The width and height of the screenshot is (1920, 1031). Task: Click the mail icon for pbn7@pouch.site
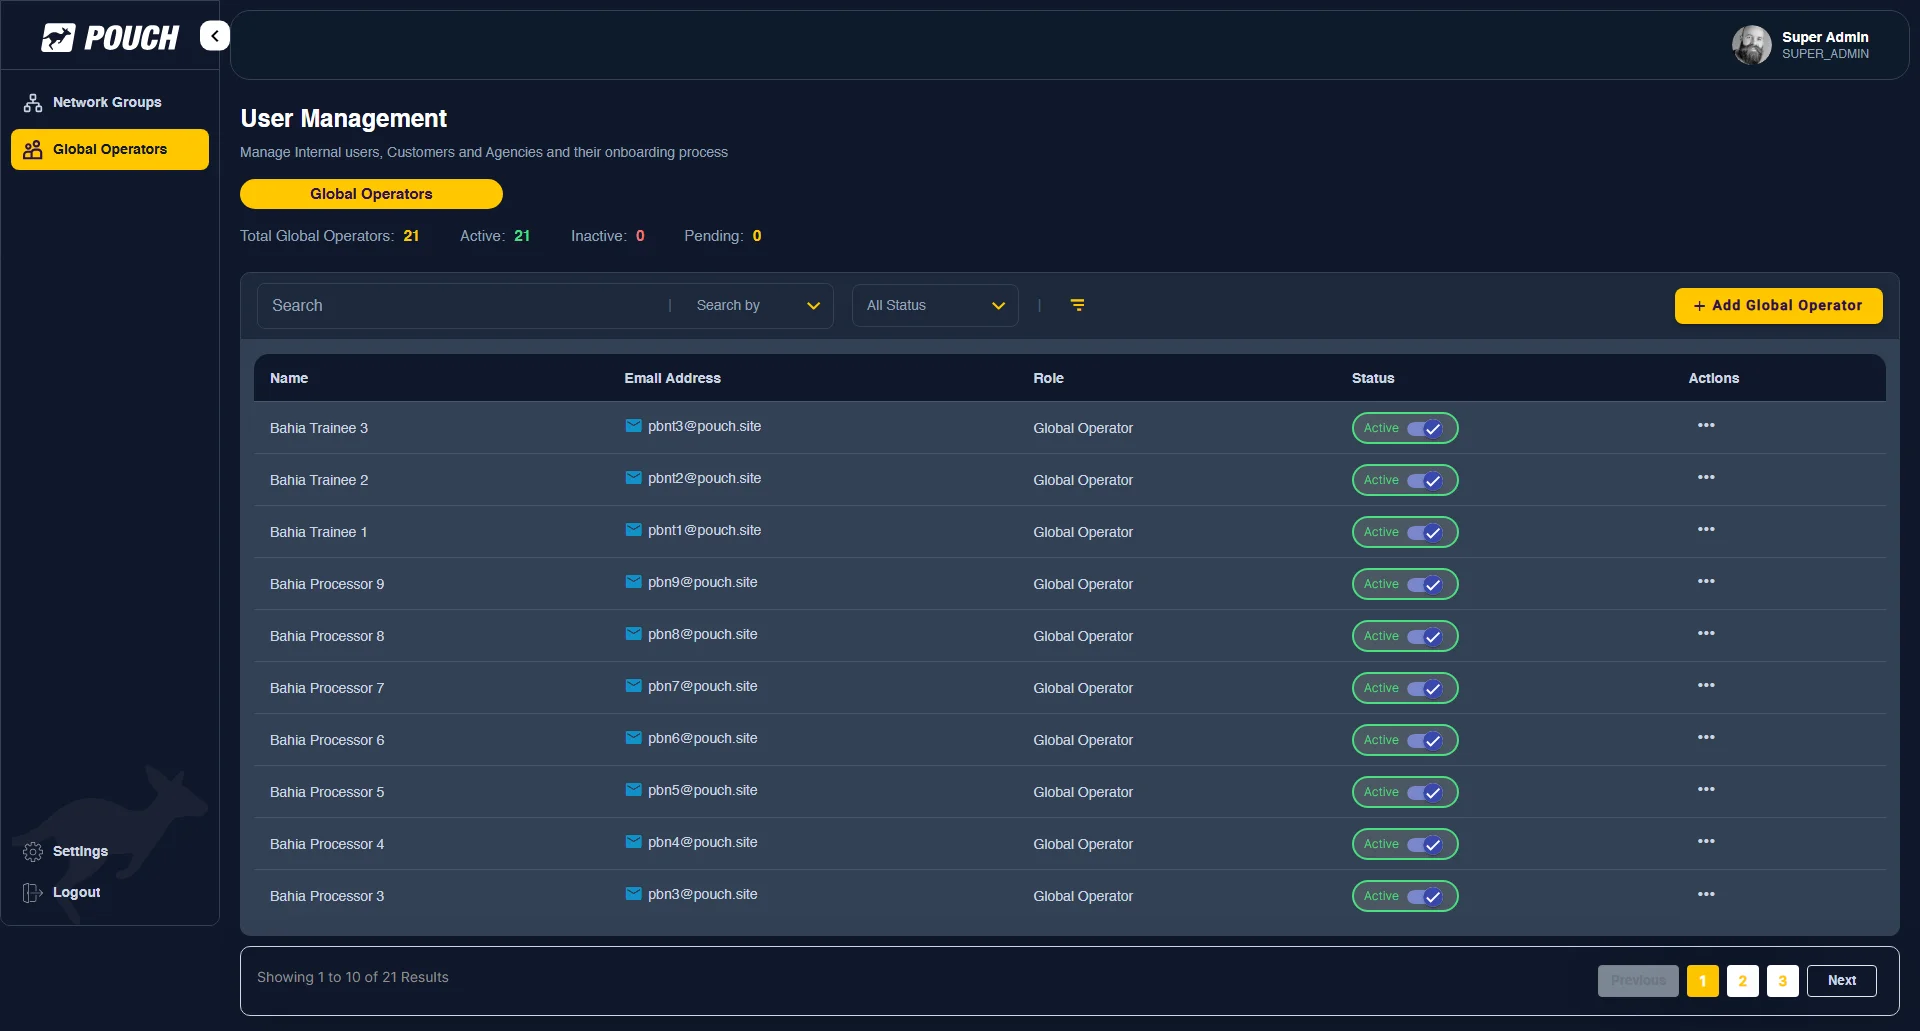click(x=633, y=686)
